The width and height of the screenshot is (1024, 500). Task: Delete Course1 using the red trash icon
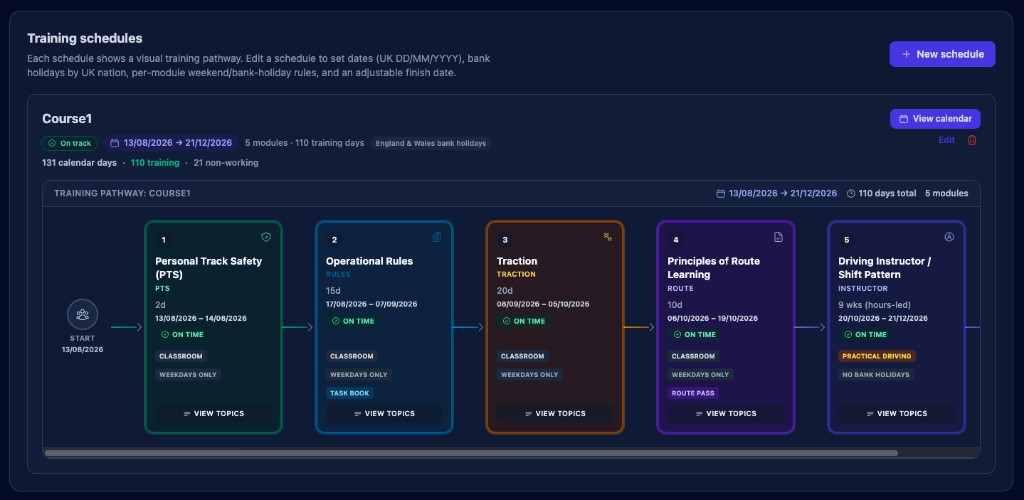[972, 140]
